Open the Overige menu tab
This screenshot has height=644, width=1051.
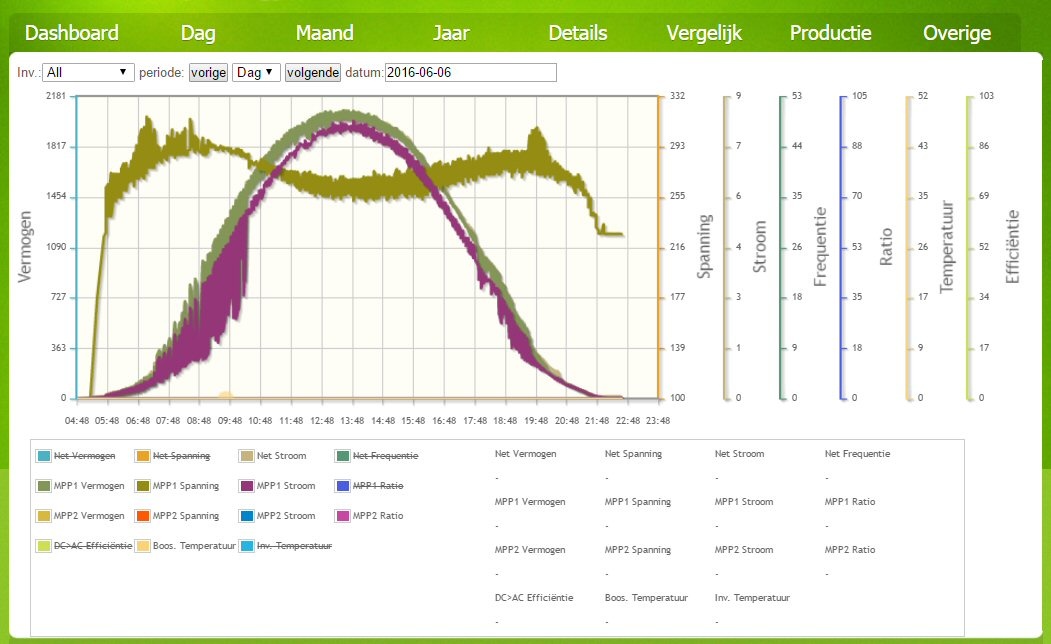tap(957, 33)
